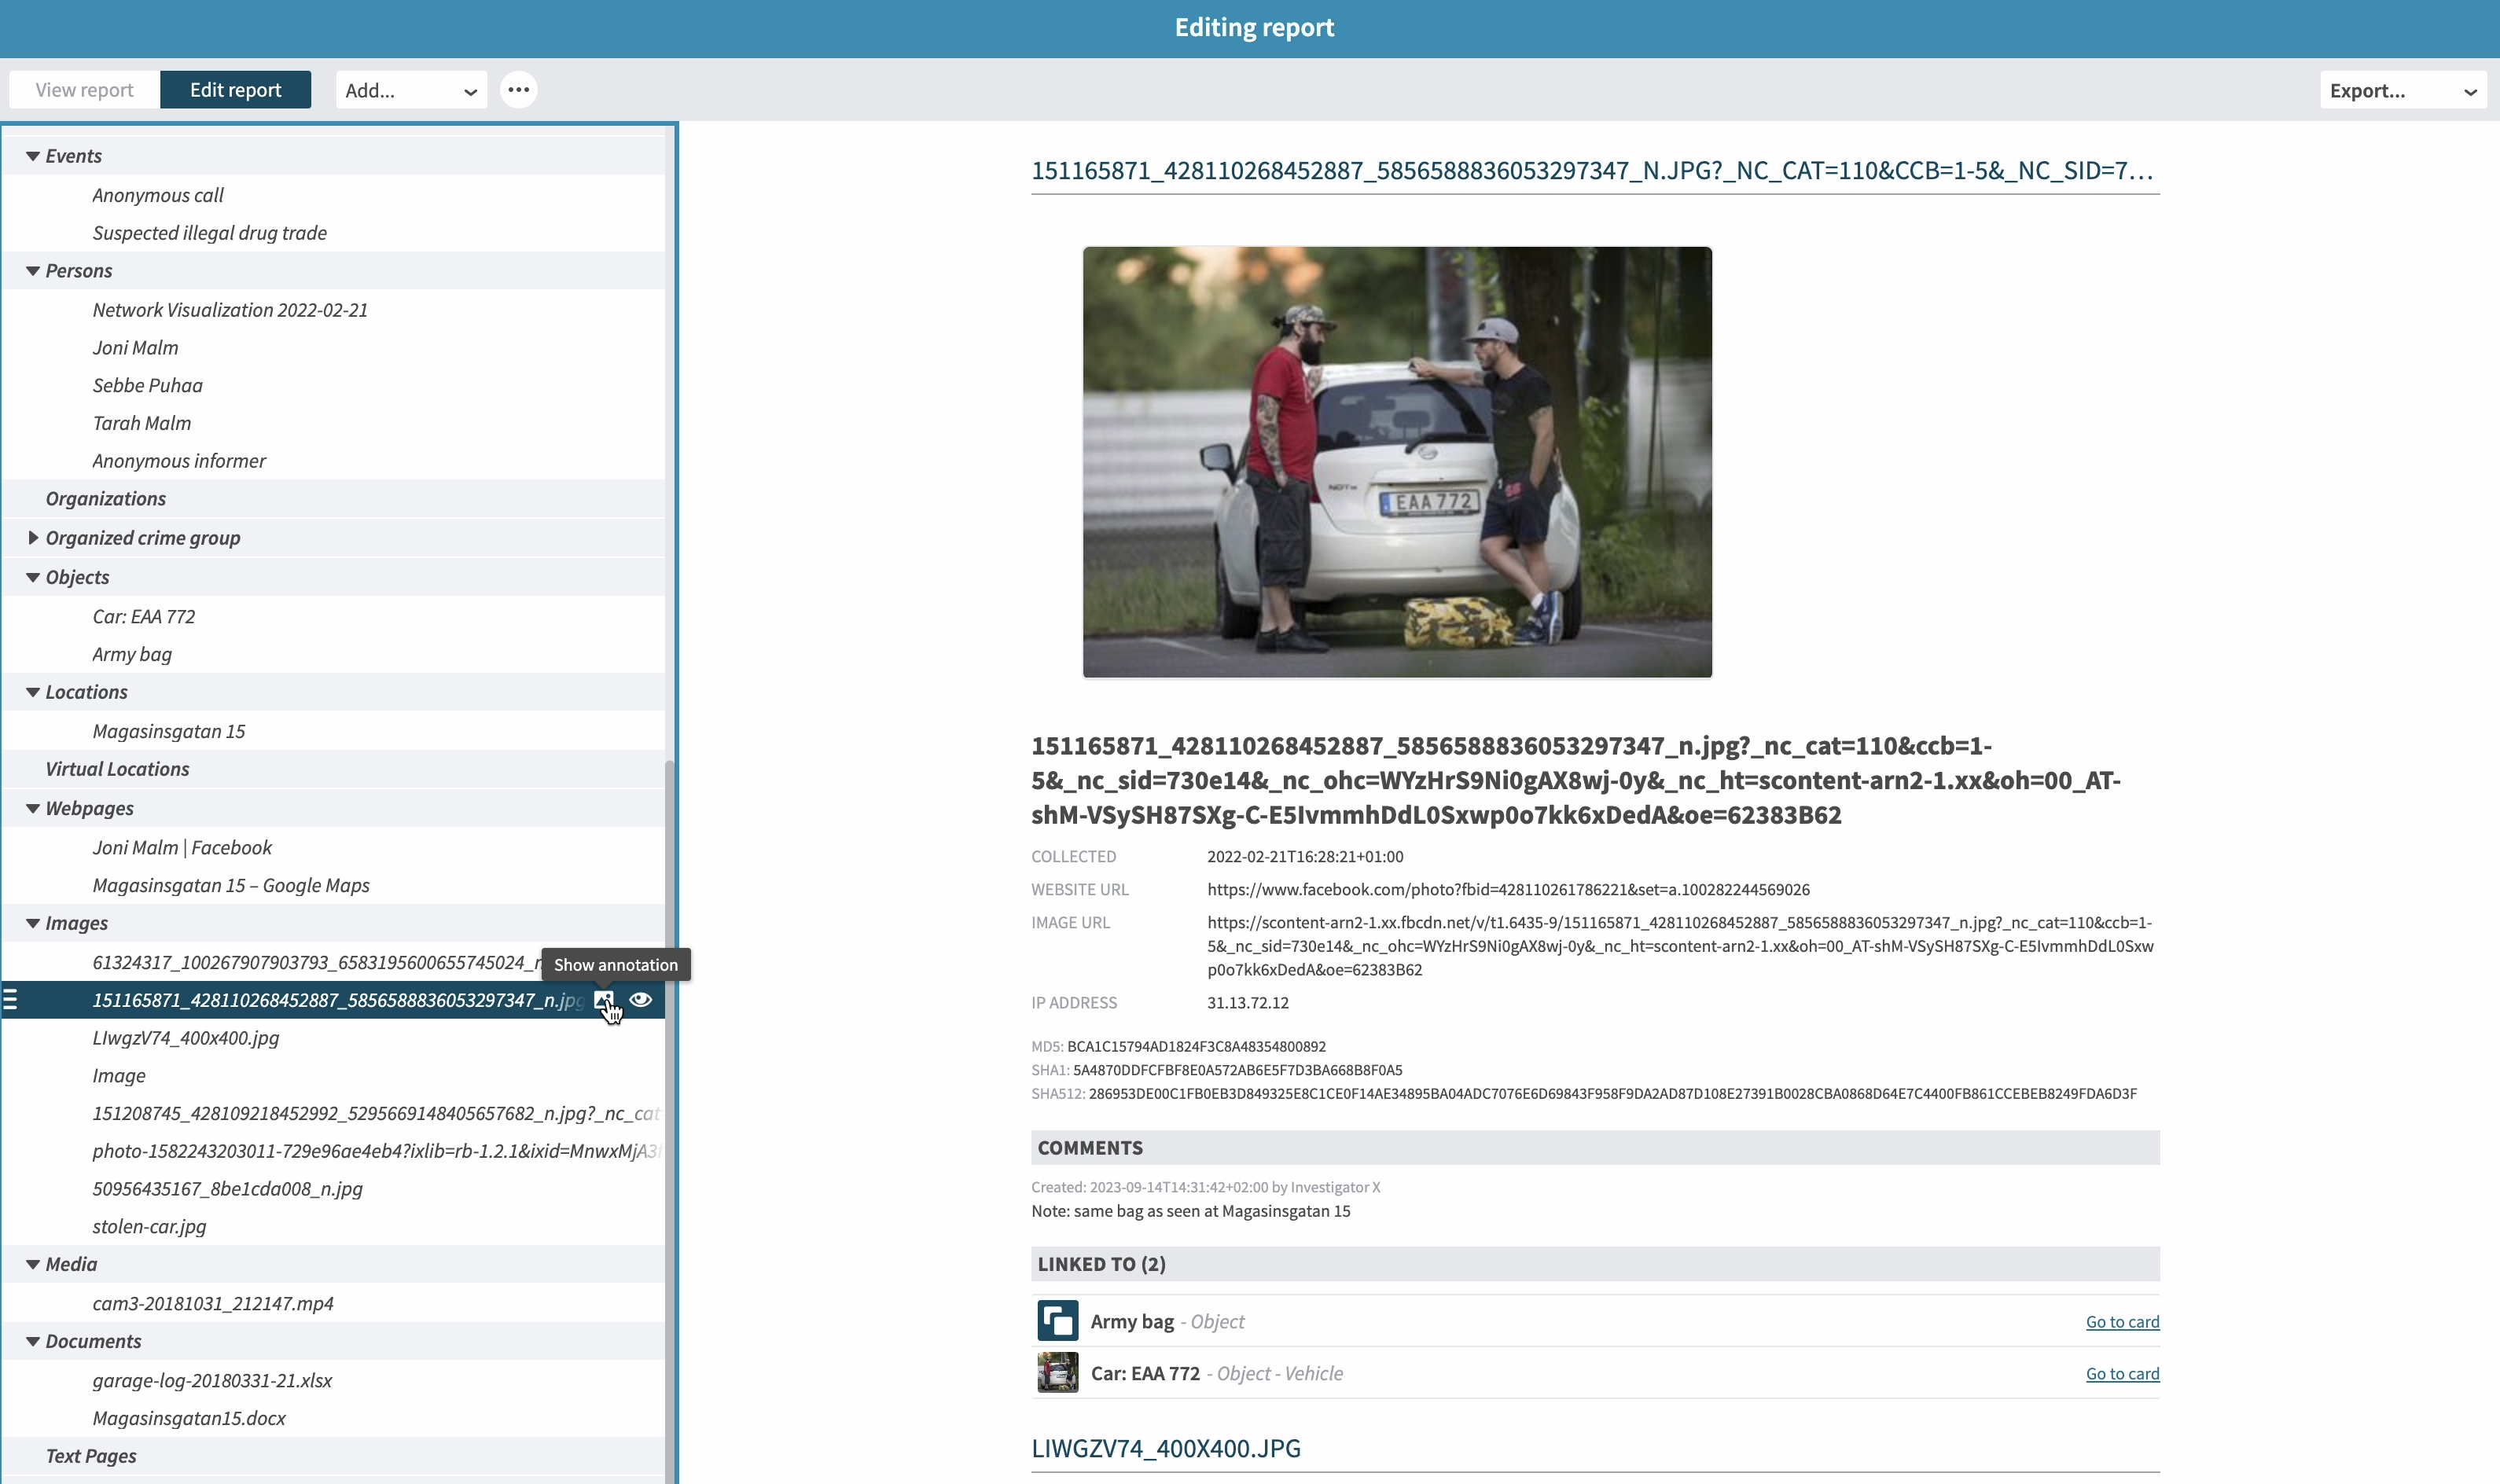Select 50956435167_8be1cda008_n.jpg image

click(x=227, y=1189)
